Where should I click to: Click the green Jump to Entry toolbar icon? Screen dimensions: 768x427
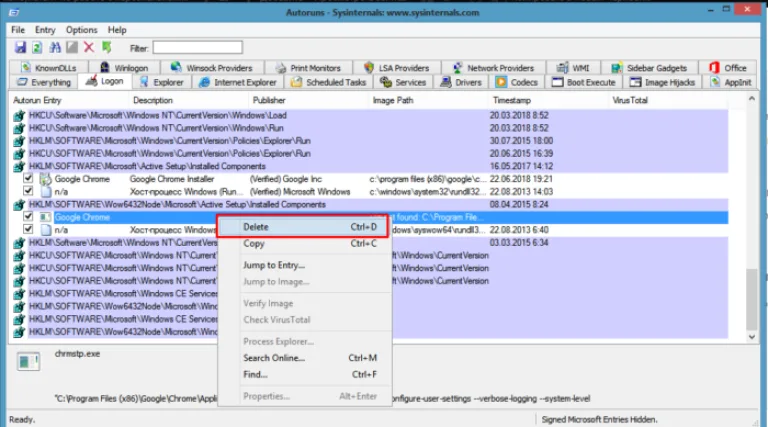[106, 47]
